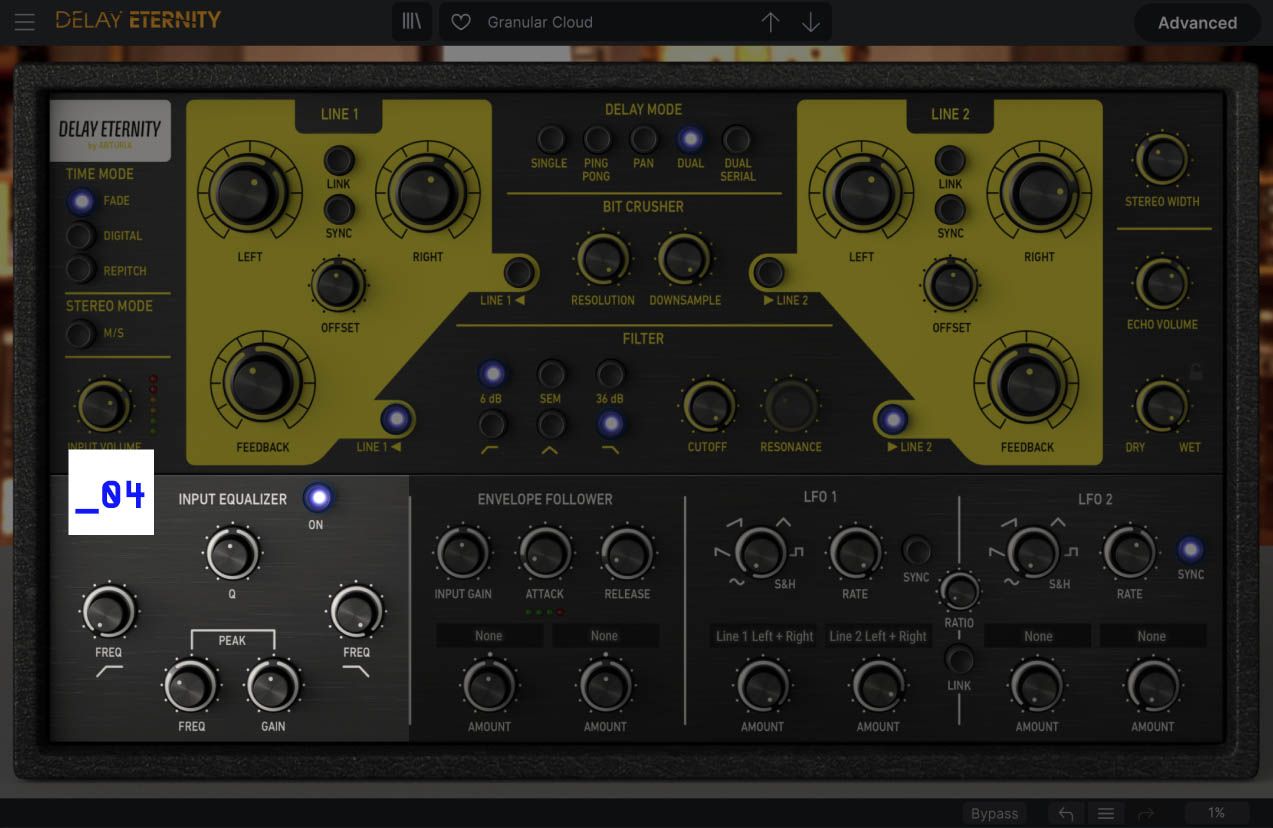This screenshot has width=1273, height=828.
Task: Click the 1% CPU meter
Action: click(1216, 814)
